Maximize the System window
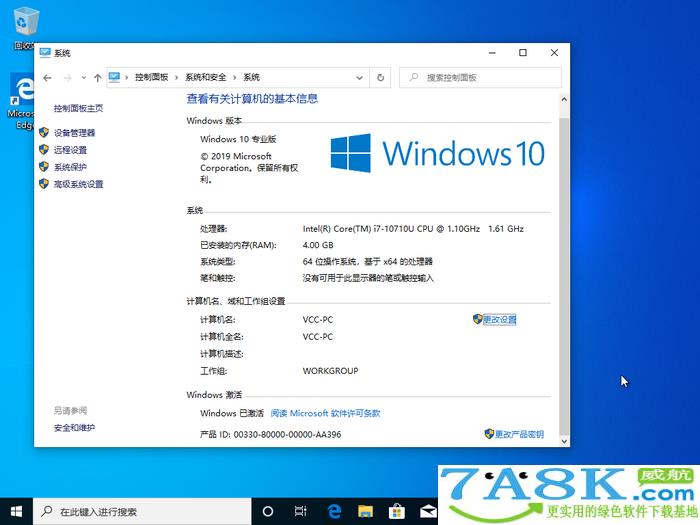700x525 pixels. click(523, 53)
